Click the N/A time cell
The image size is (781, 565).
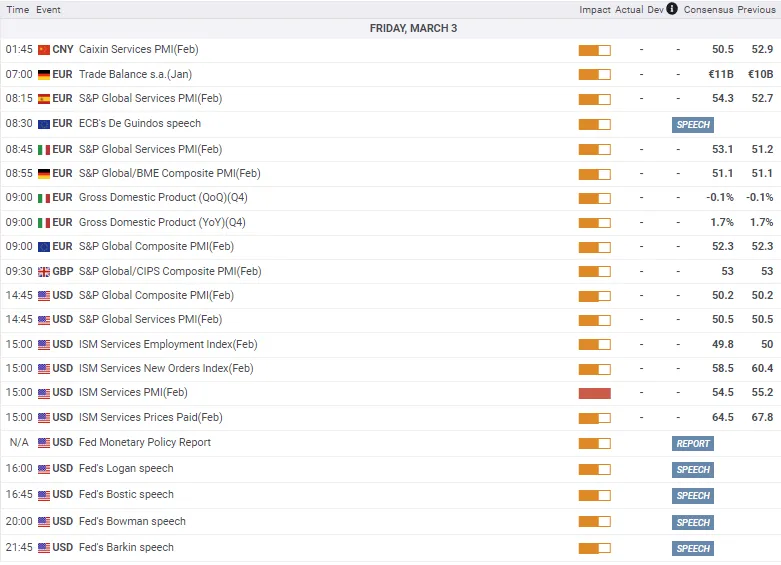[19, 442]
